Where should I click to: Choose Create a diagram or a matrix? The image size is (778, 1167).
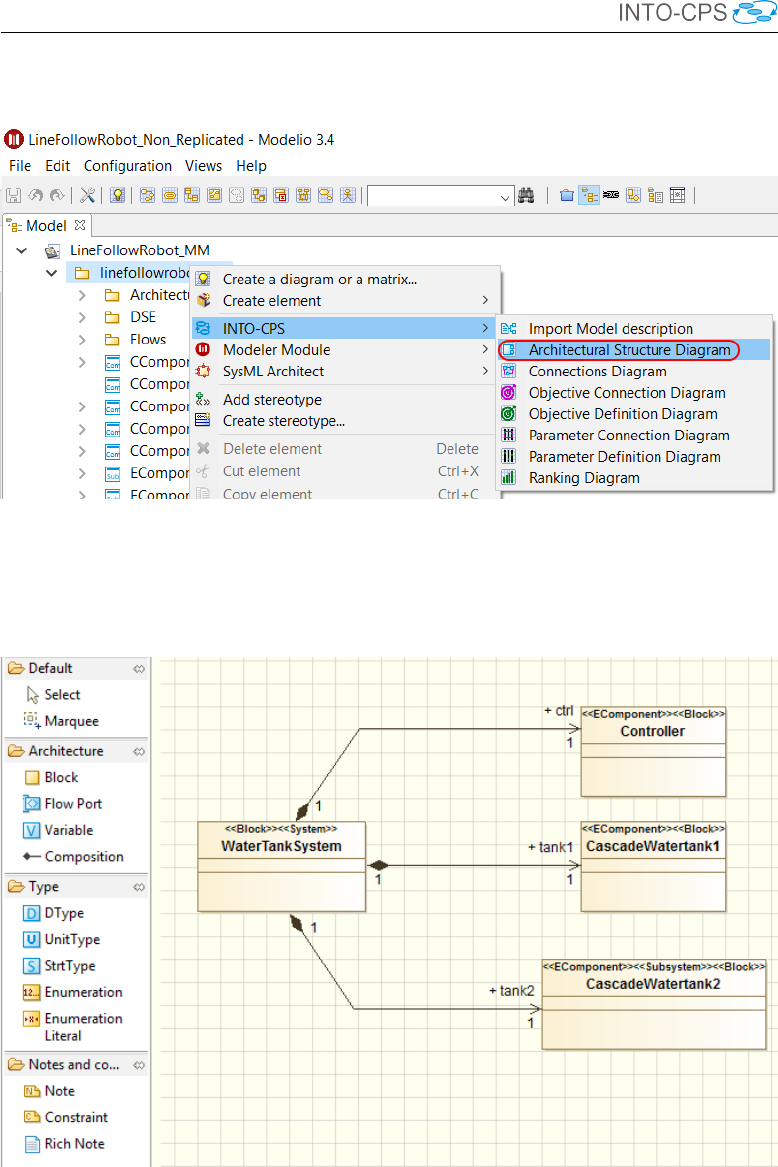coord(319,279)
